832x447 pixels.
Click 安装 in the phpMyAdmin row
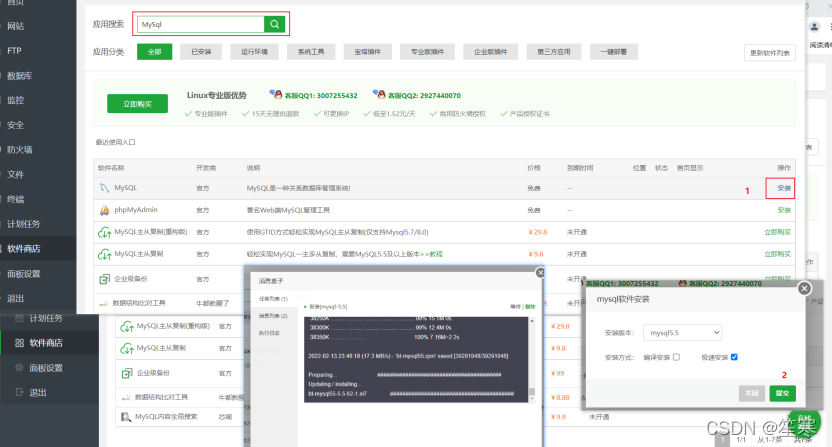tap(784, 210)
